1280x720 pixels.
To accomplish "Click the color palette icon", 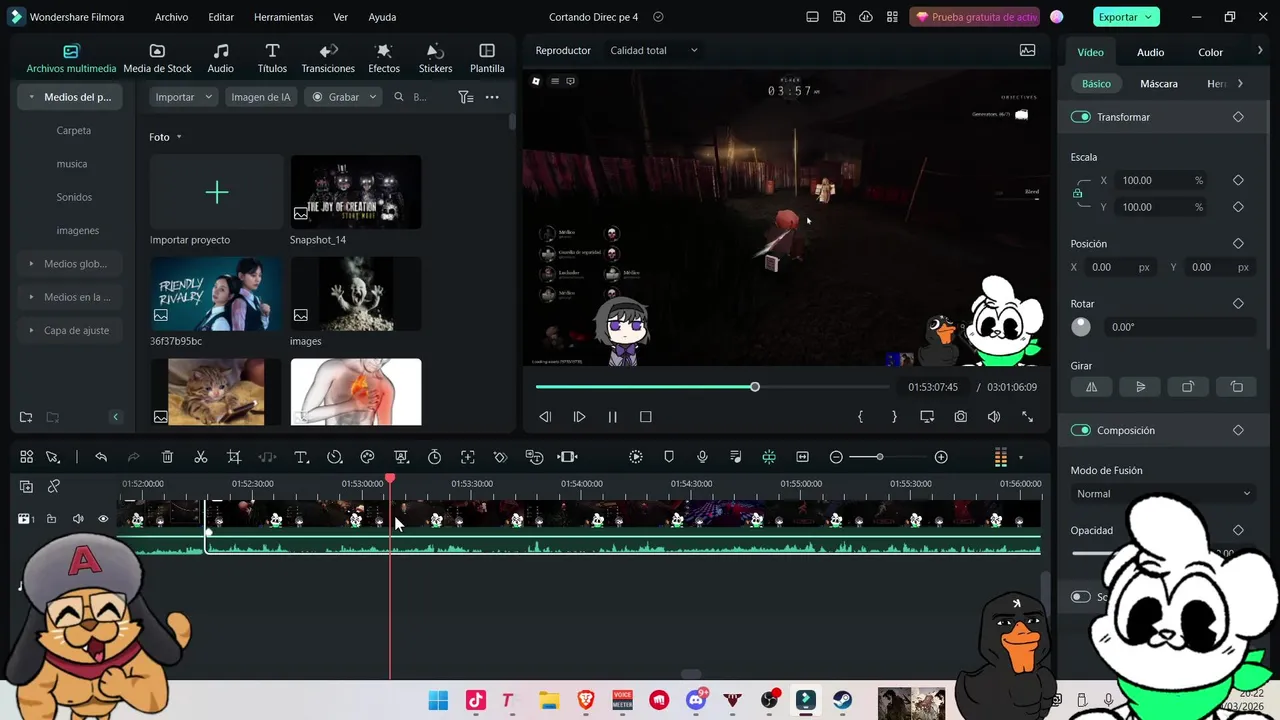I will (367, 457).
